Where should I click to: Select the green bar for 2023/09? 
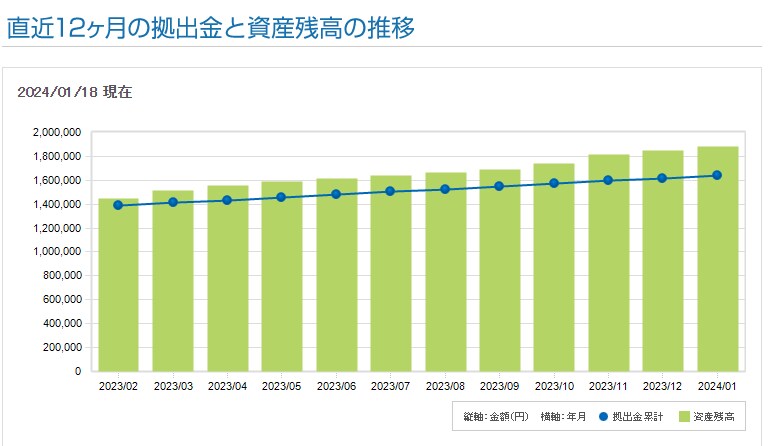coord(500,271)
